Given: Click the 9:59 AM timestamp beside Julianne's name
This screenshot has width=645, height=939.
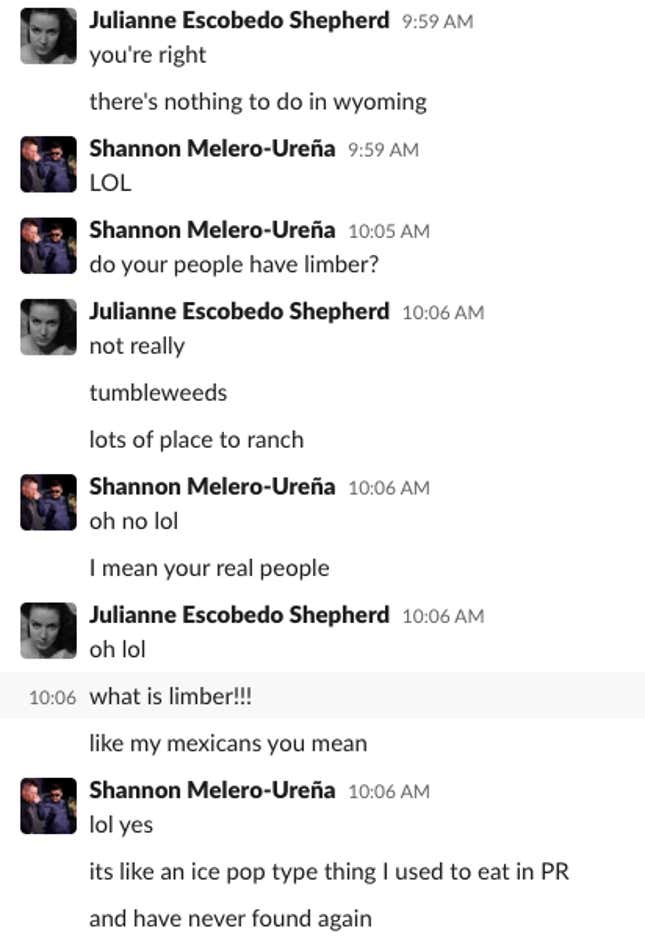Looking at the screenshot, I should click(436, 22).
